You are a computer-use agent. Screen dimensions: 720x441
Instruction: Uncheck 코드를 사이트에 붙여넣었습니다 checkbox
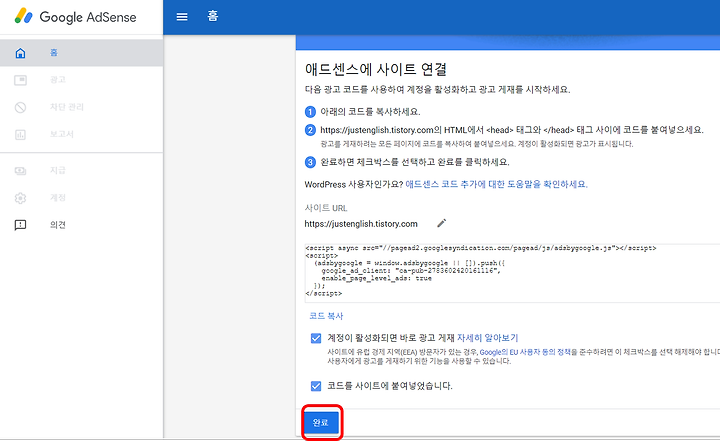point(316,386)
